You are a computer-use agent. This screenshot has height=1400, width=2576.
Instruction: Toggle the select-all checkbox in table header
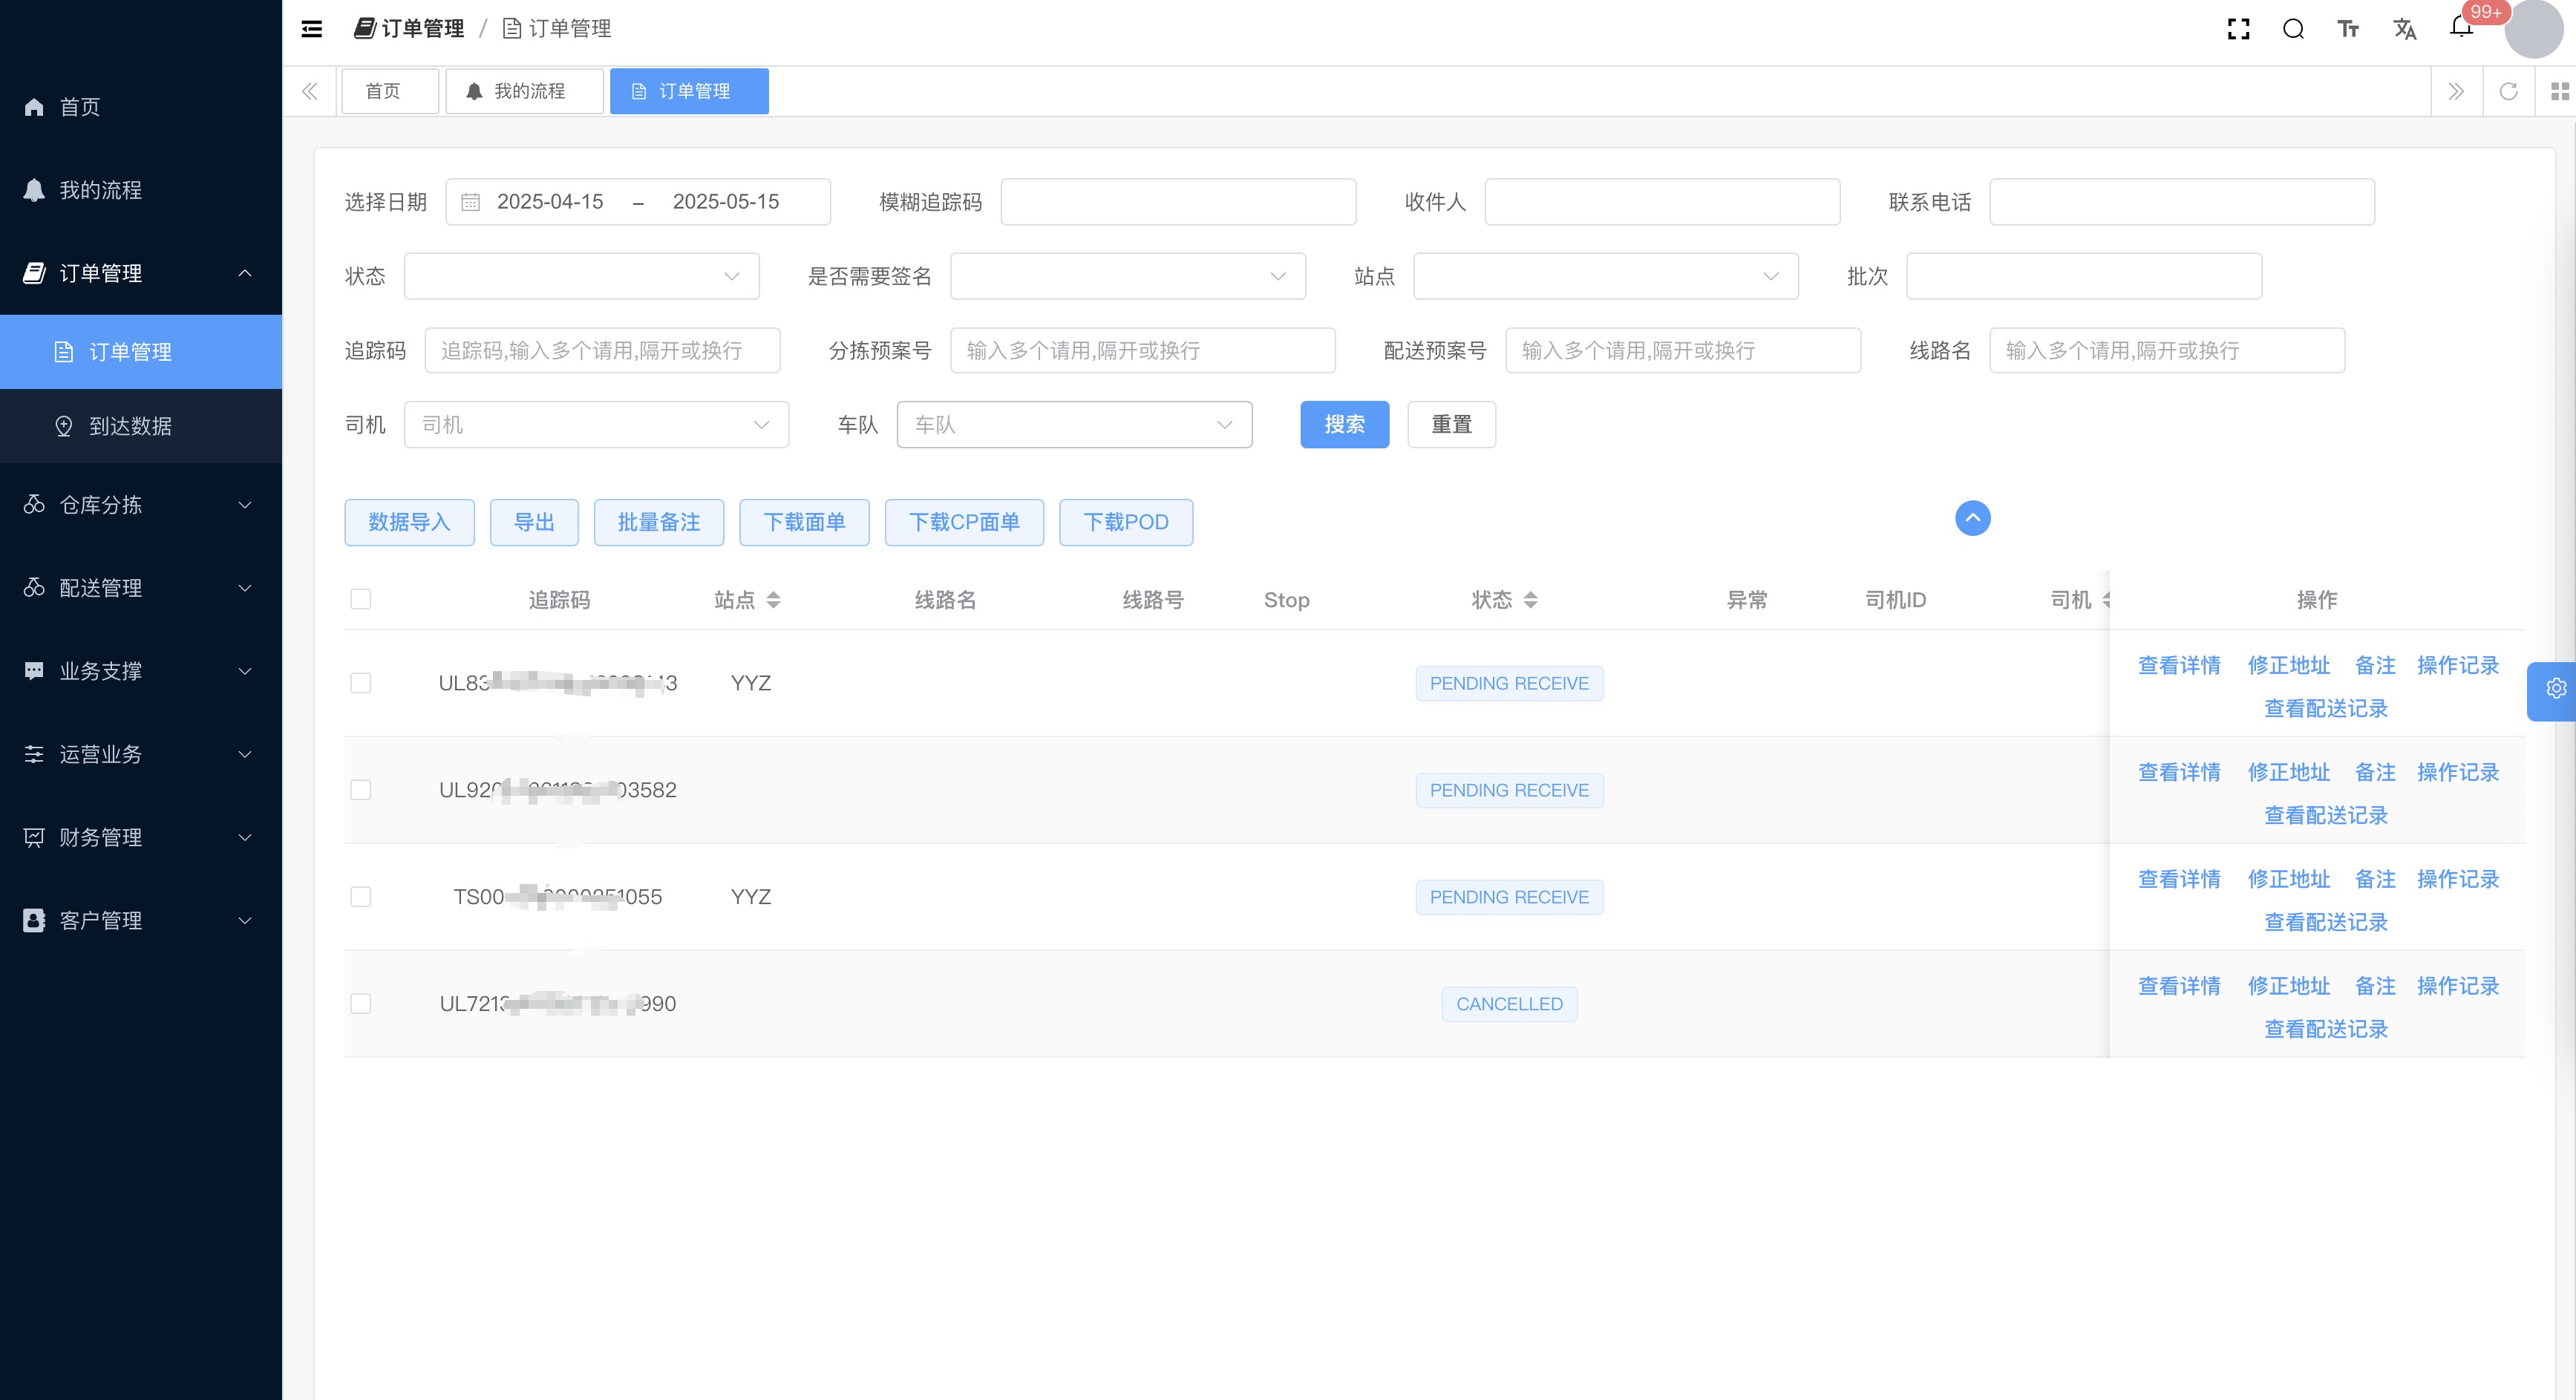coord(361,599)
